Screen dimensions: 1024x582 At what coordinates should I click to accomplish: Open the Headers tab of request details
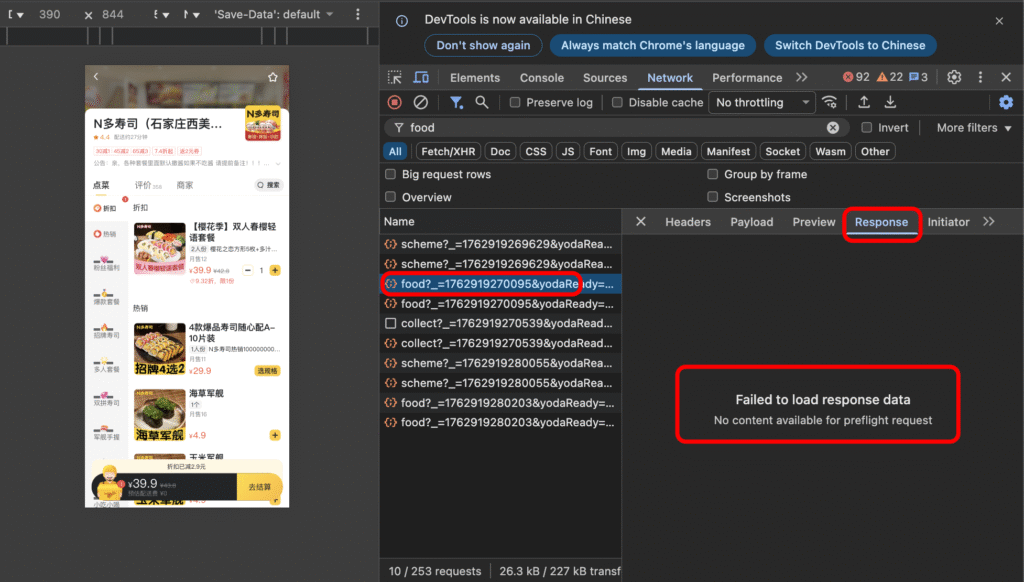pos(687,222)
